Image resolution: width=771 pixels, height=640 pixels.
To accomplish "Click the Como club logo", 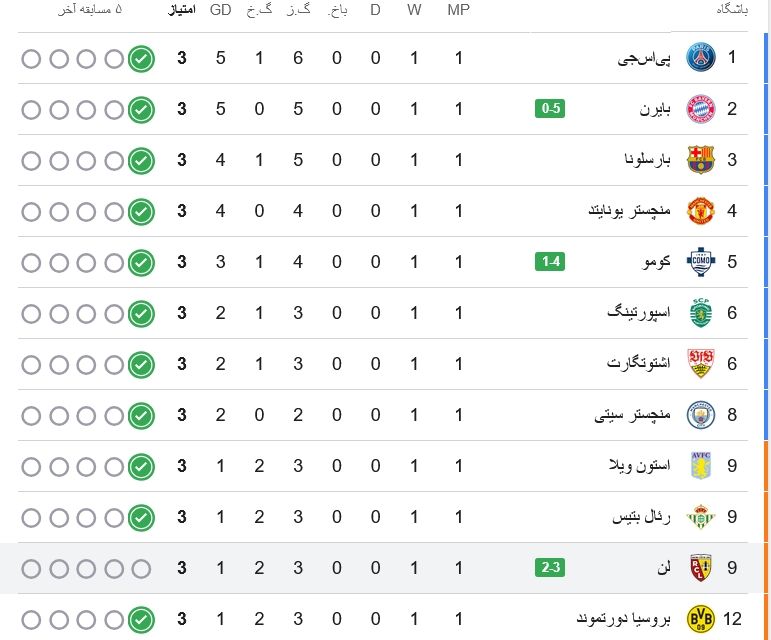I will tap(700, 262).
